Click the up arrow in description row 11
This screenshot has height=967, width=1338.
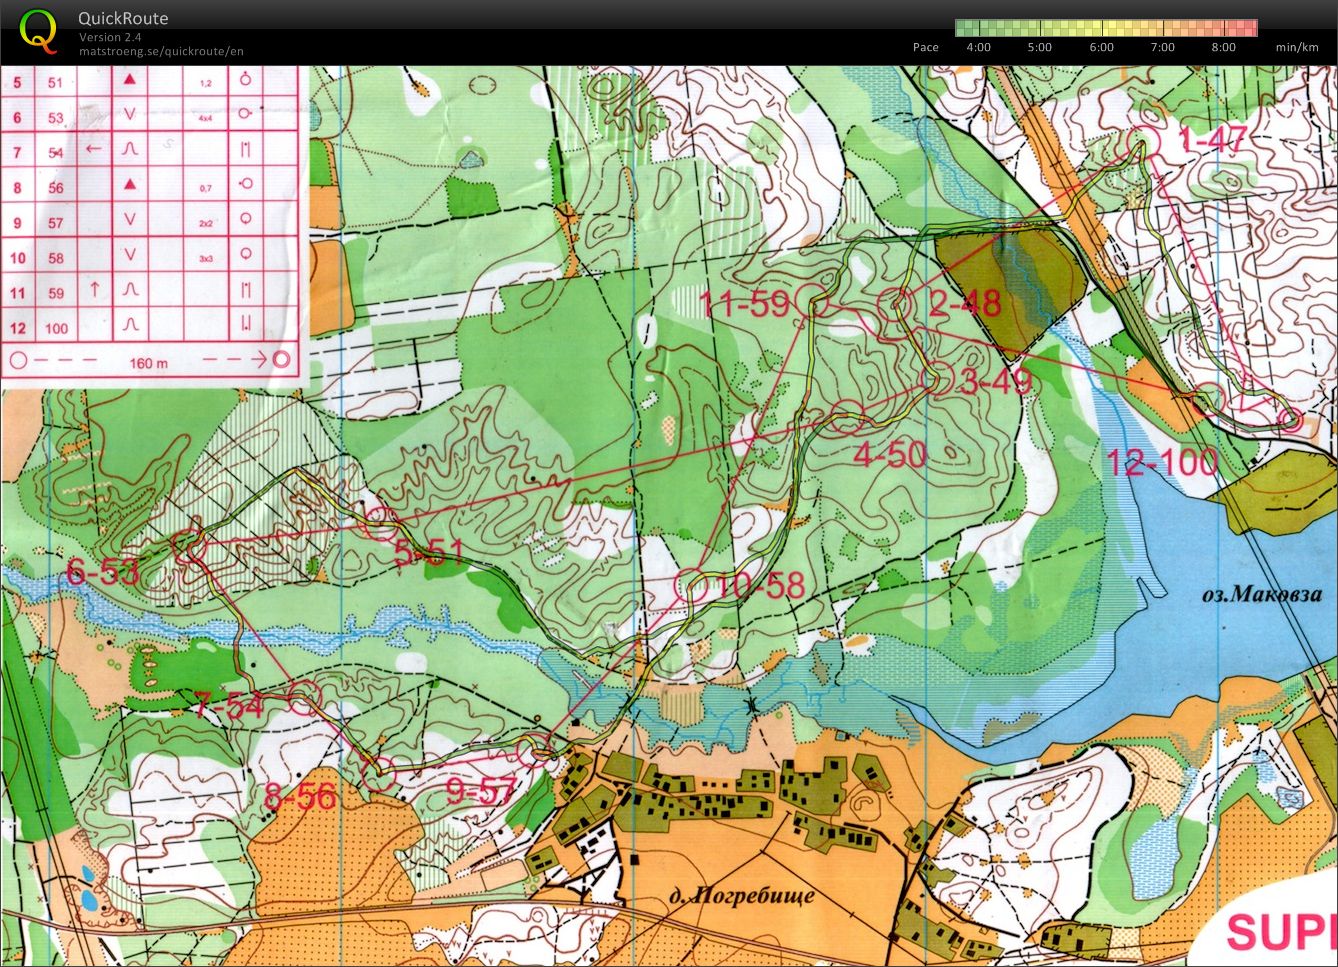coord(93,291)
